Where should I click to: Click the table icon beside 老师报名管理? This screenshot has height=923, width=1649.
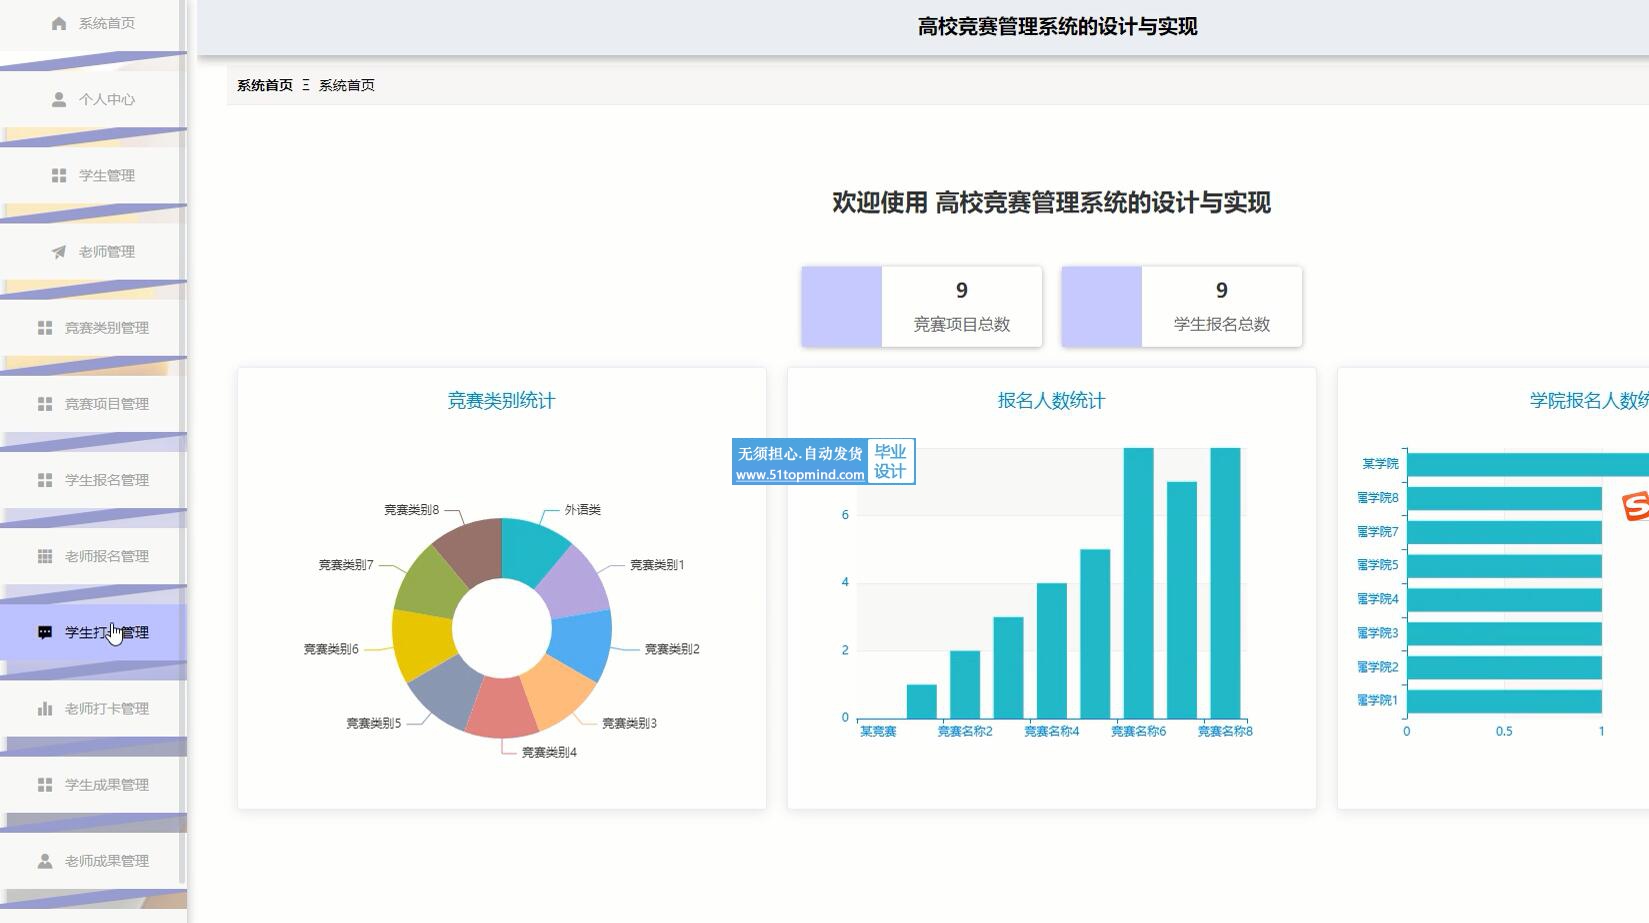pos(45,556)
